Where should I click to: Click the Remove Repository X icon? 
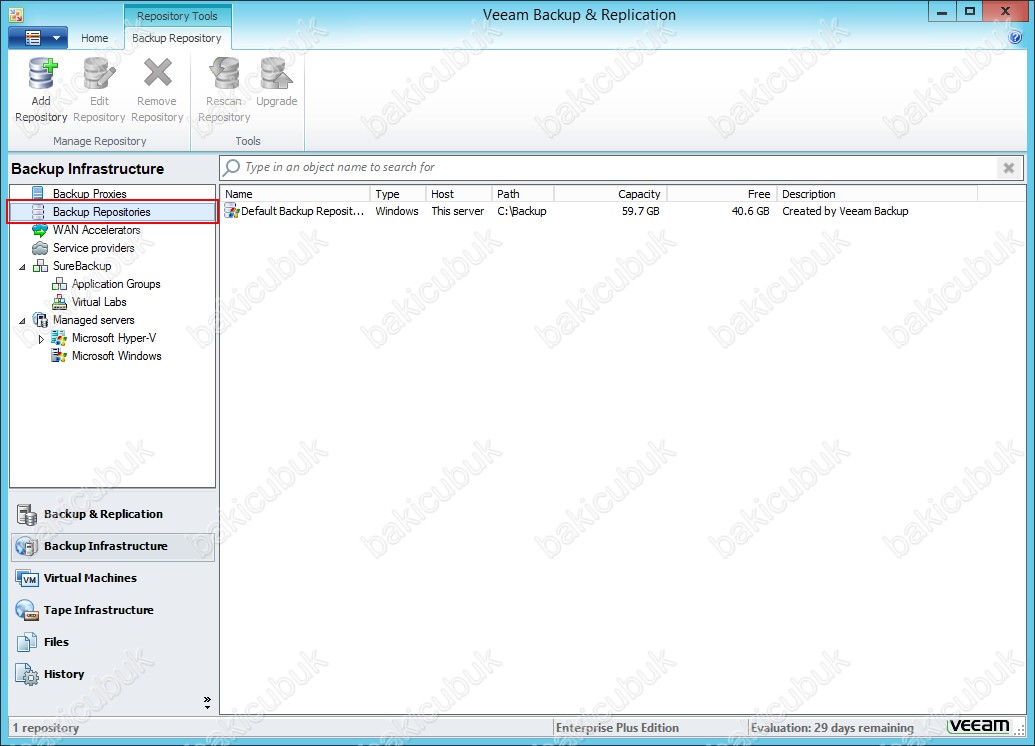[x=157, y=73]
